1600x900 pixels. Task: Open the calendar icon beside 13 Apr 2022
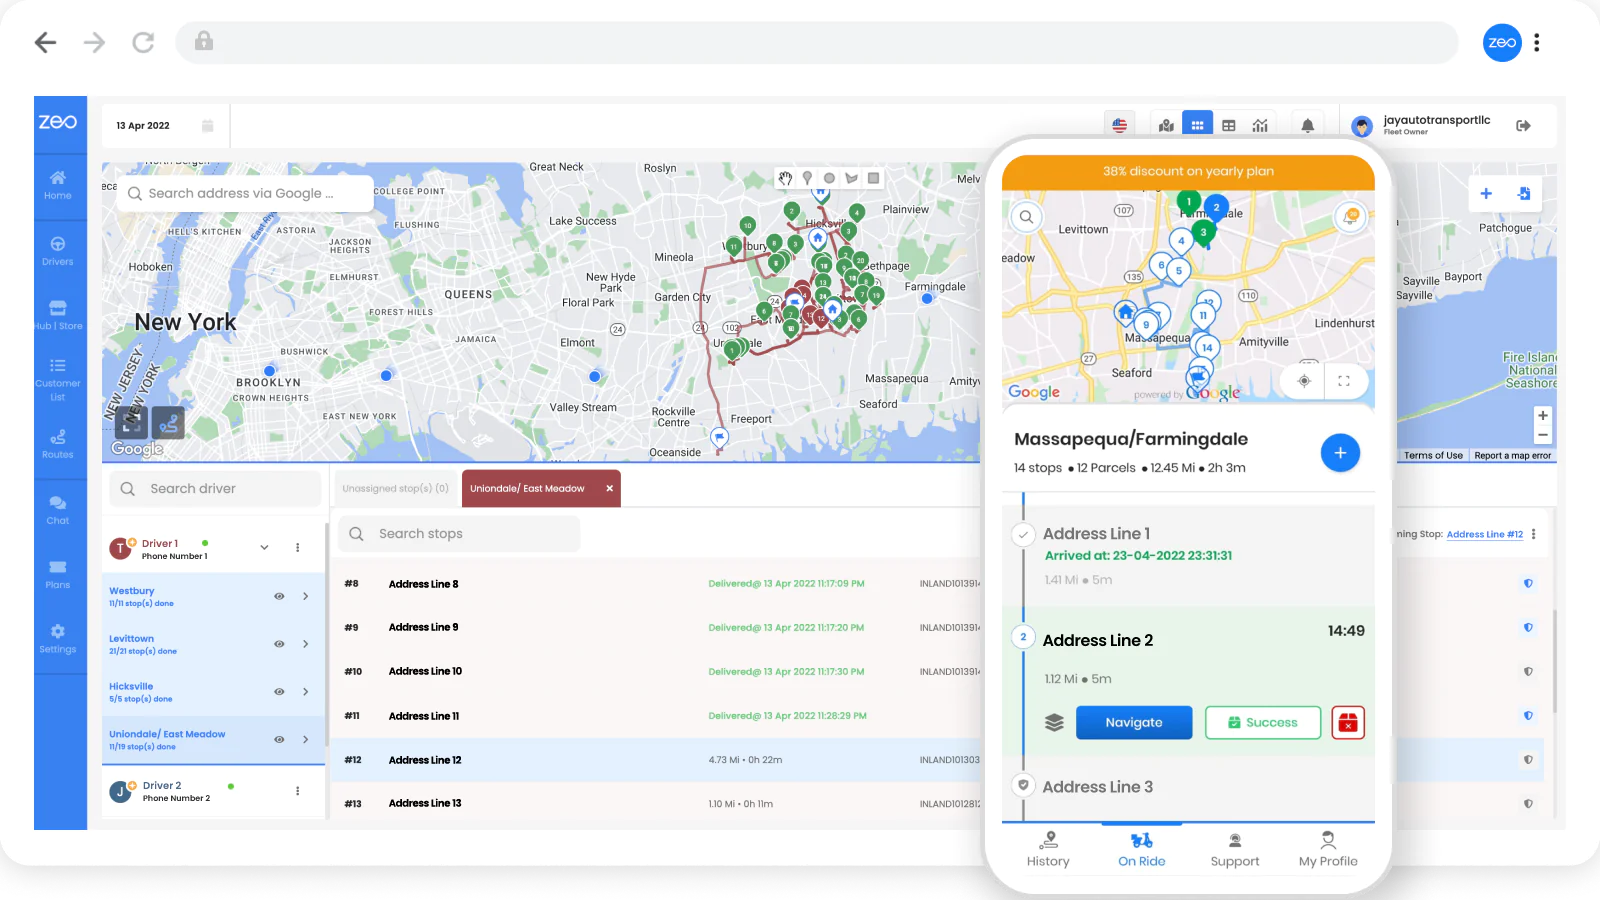click(208, 126)
